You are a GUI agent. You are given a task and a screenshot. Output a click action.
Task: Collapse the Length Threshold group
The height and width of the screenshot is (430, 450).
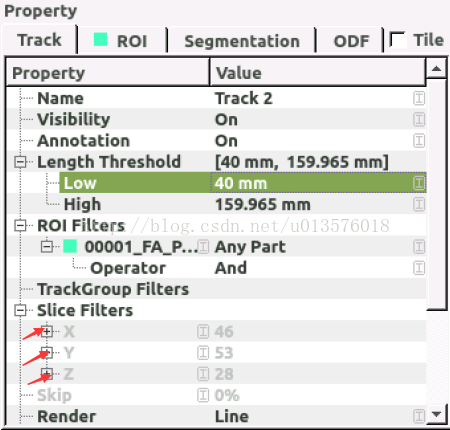20,162
